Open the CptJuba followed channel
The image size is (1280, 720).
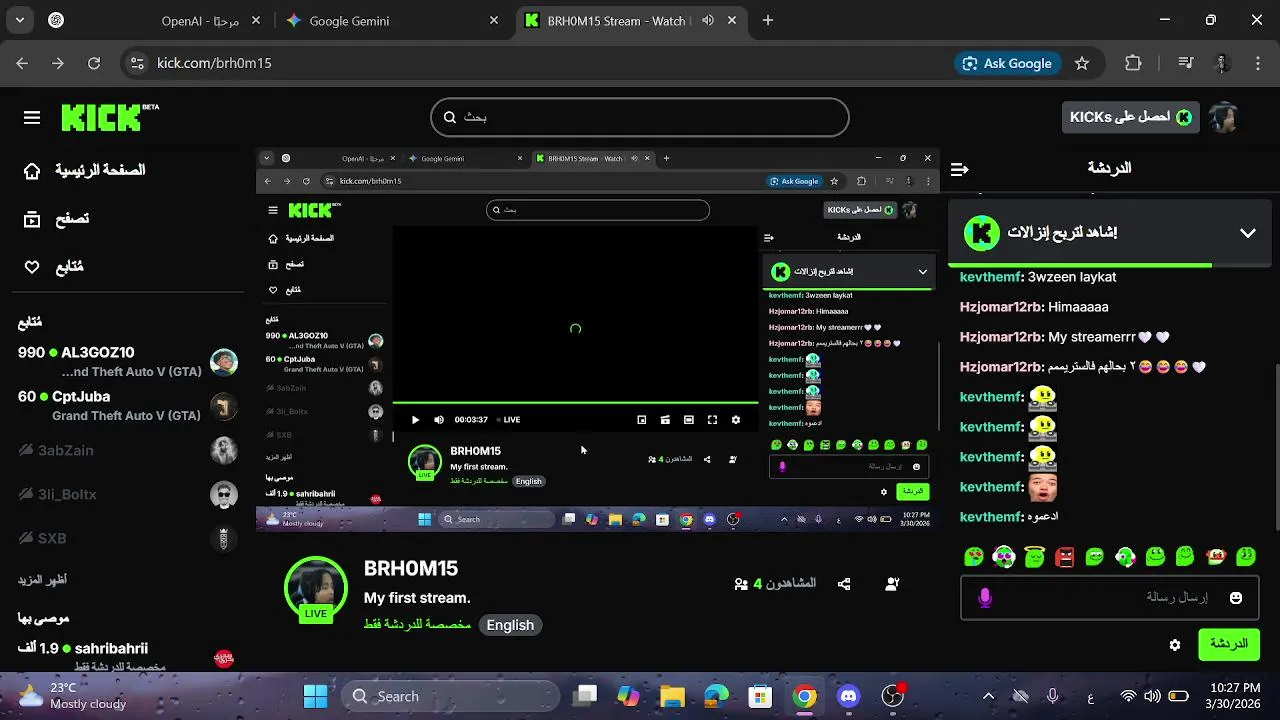click(128, 405)
